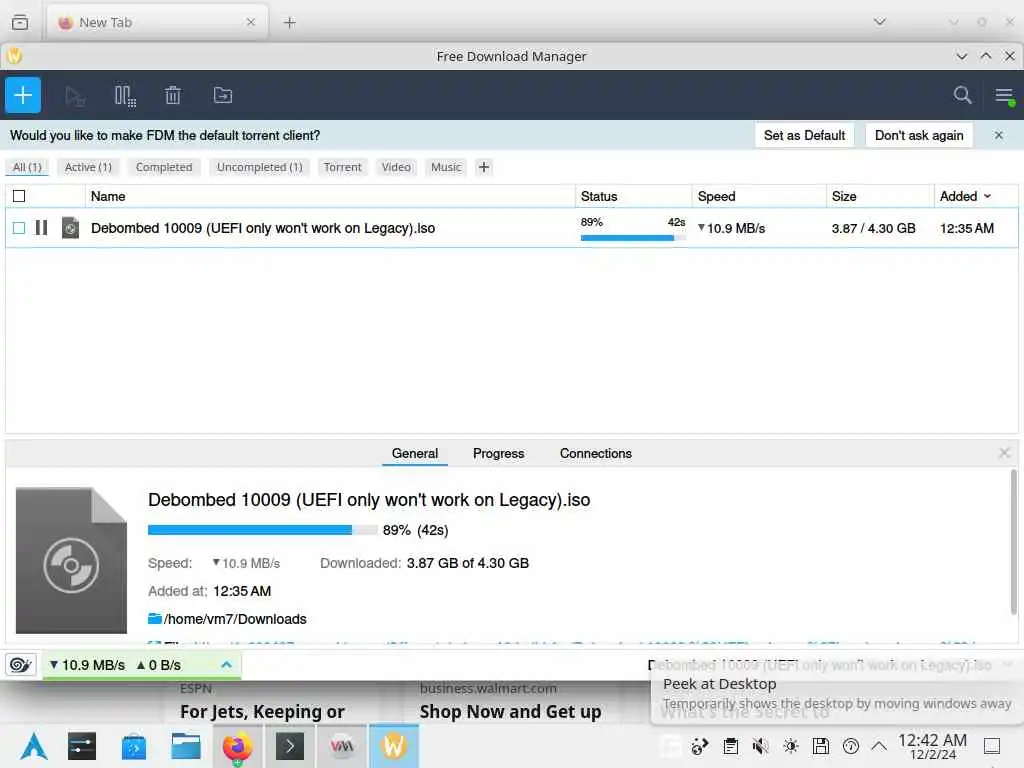This screenshot has width=1024, height=768.
Task: Open Firefox list-all-tabs chevron
Action: click(x=880, y=22)
